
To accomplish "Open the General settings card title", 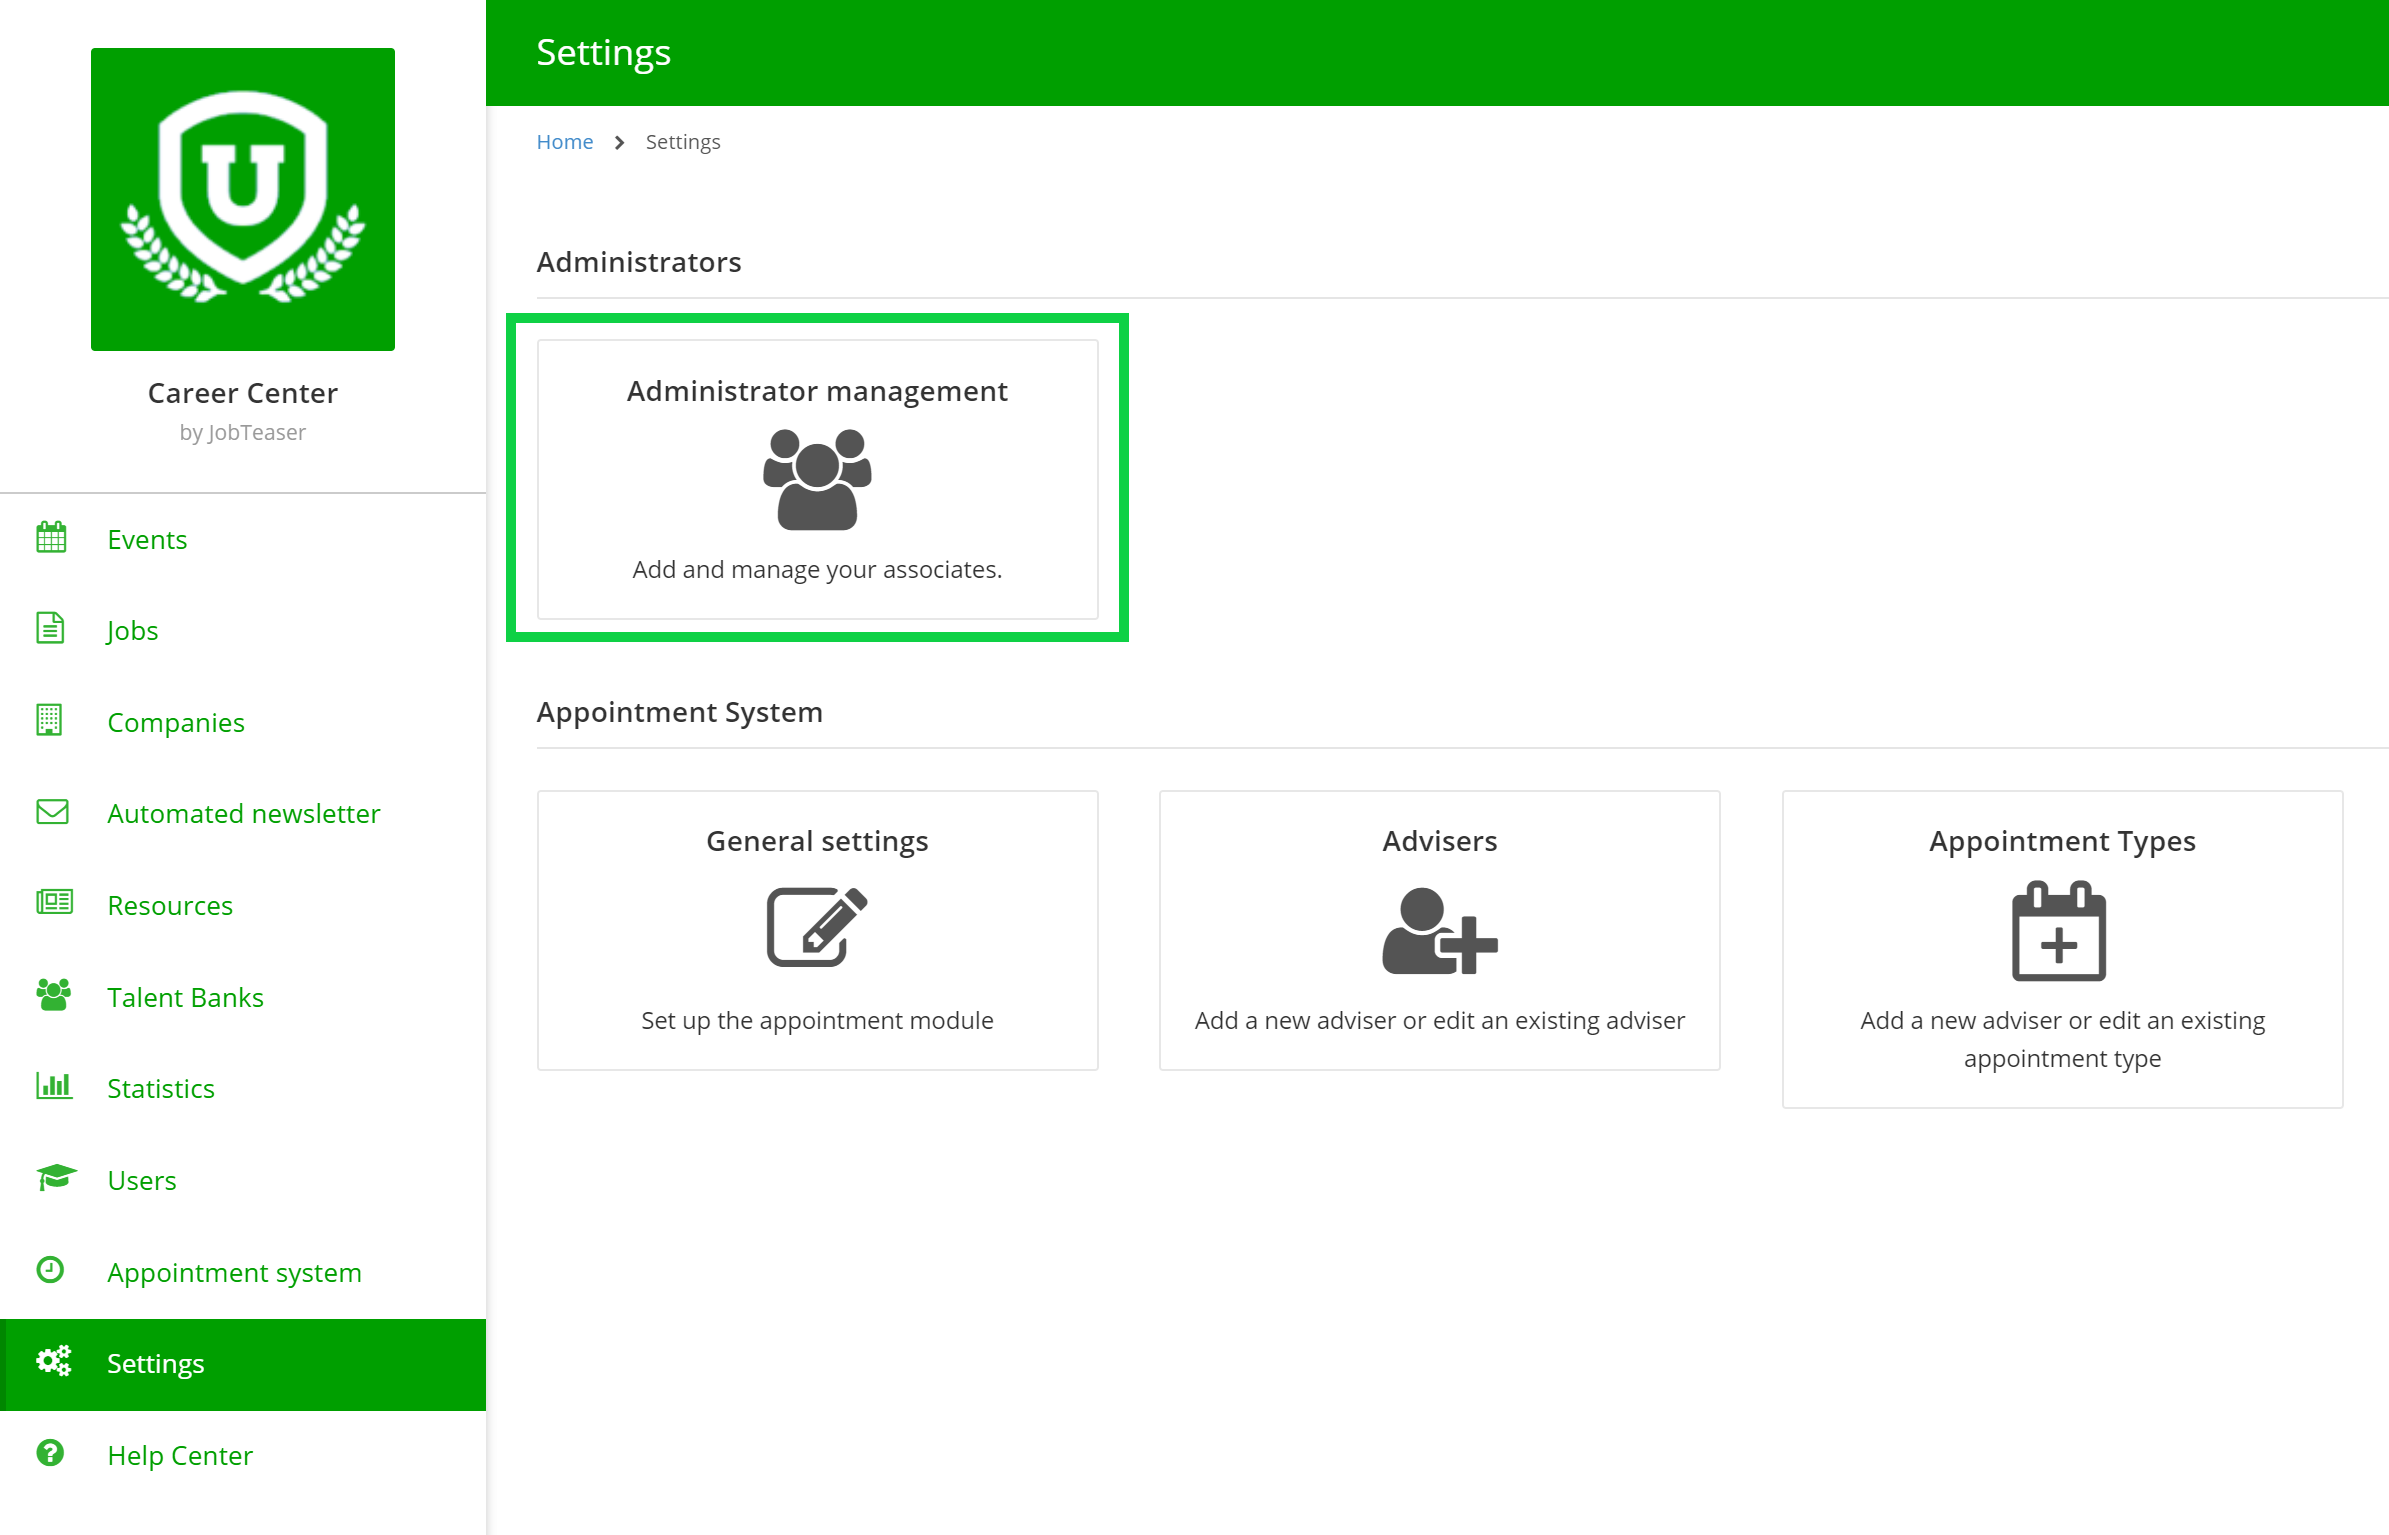I will [x=817, y=842].
